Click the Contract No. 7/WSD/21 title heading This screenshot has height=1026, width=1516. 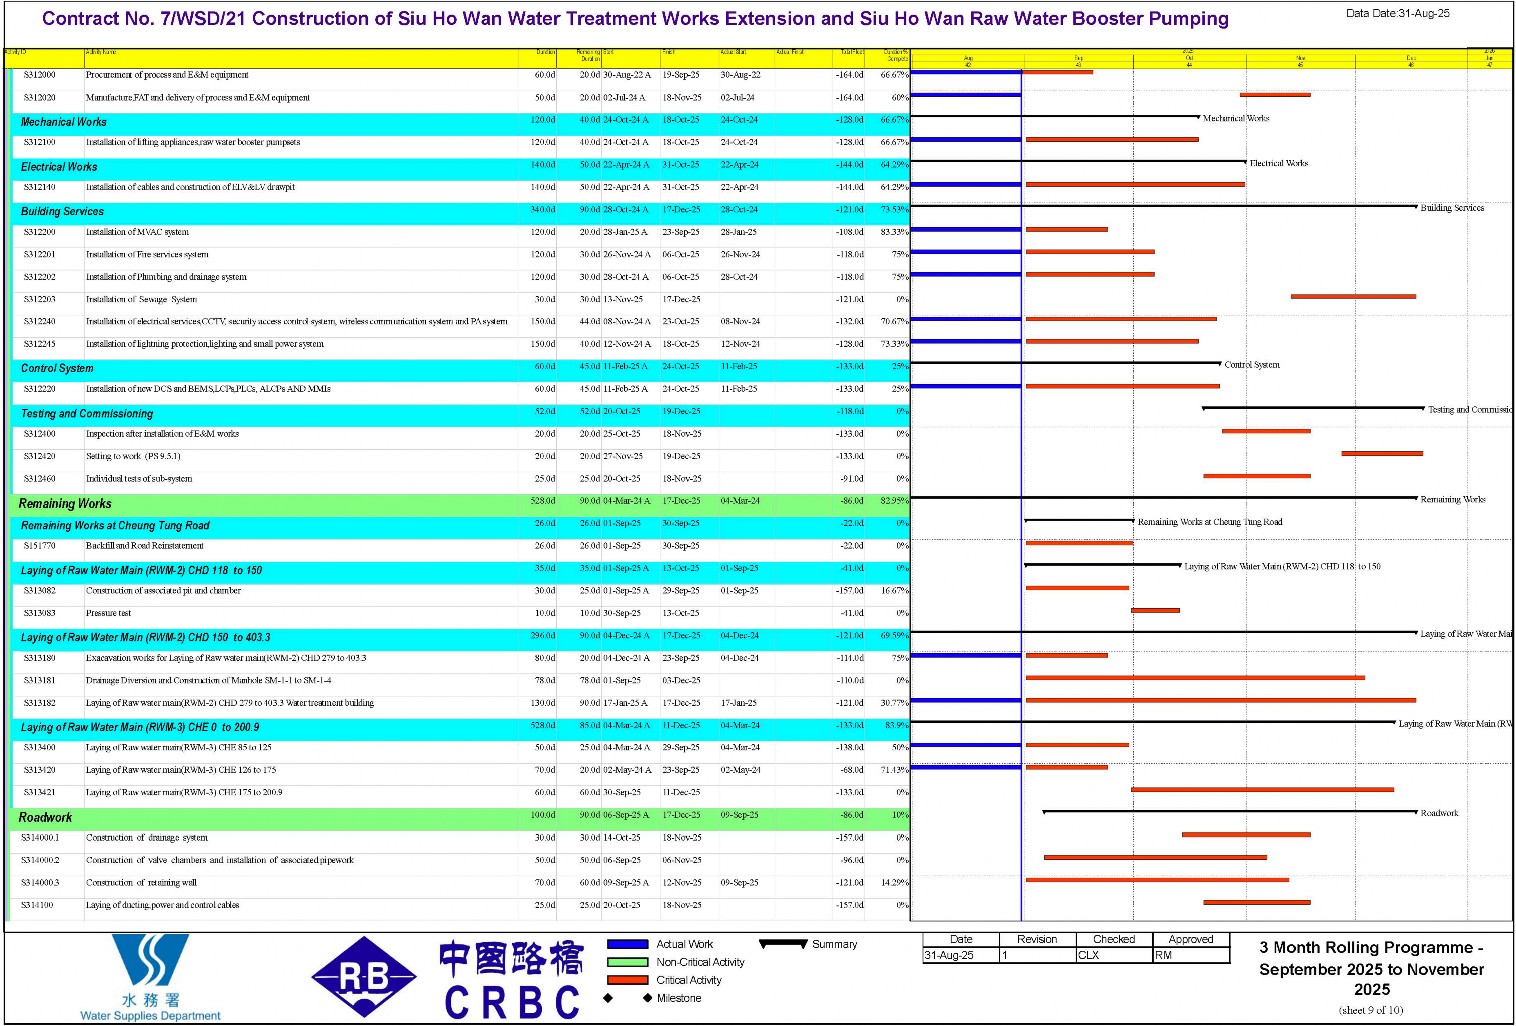(635, 19)
